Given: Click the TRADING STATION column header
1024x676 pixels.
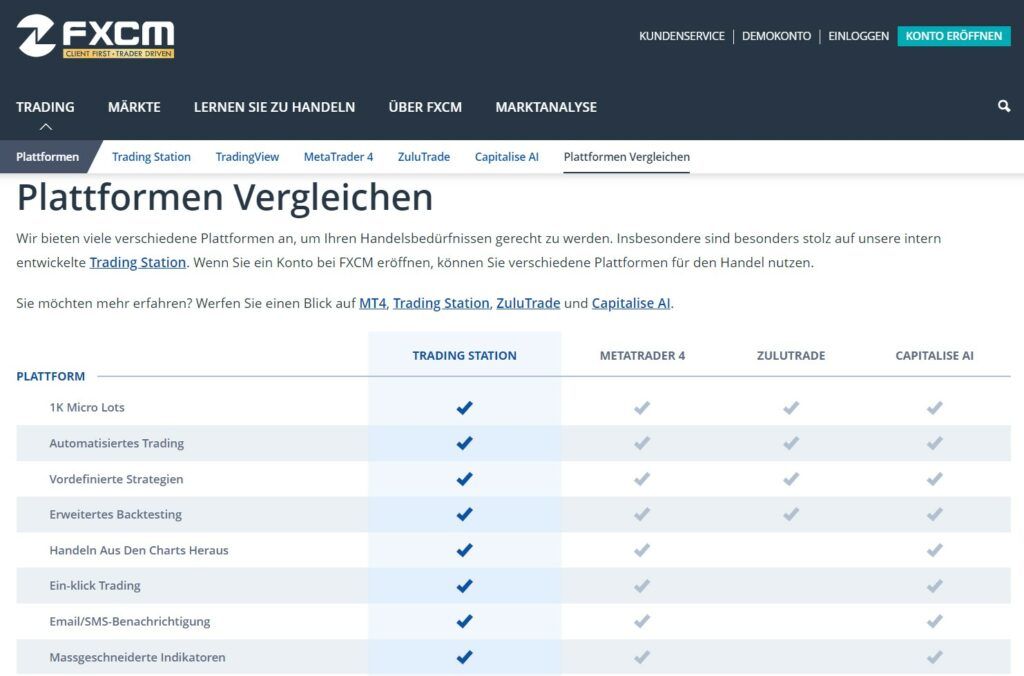Looking at the screenshot, I should [464, 355].
